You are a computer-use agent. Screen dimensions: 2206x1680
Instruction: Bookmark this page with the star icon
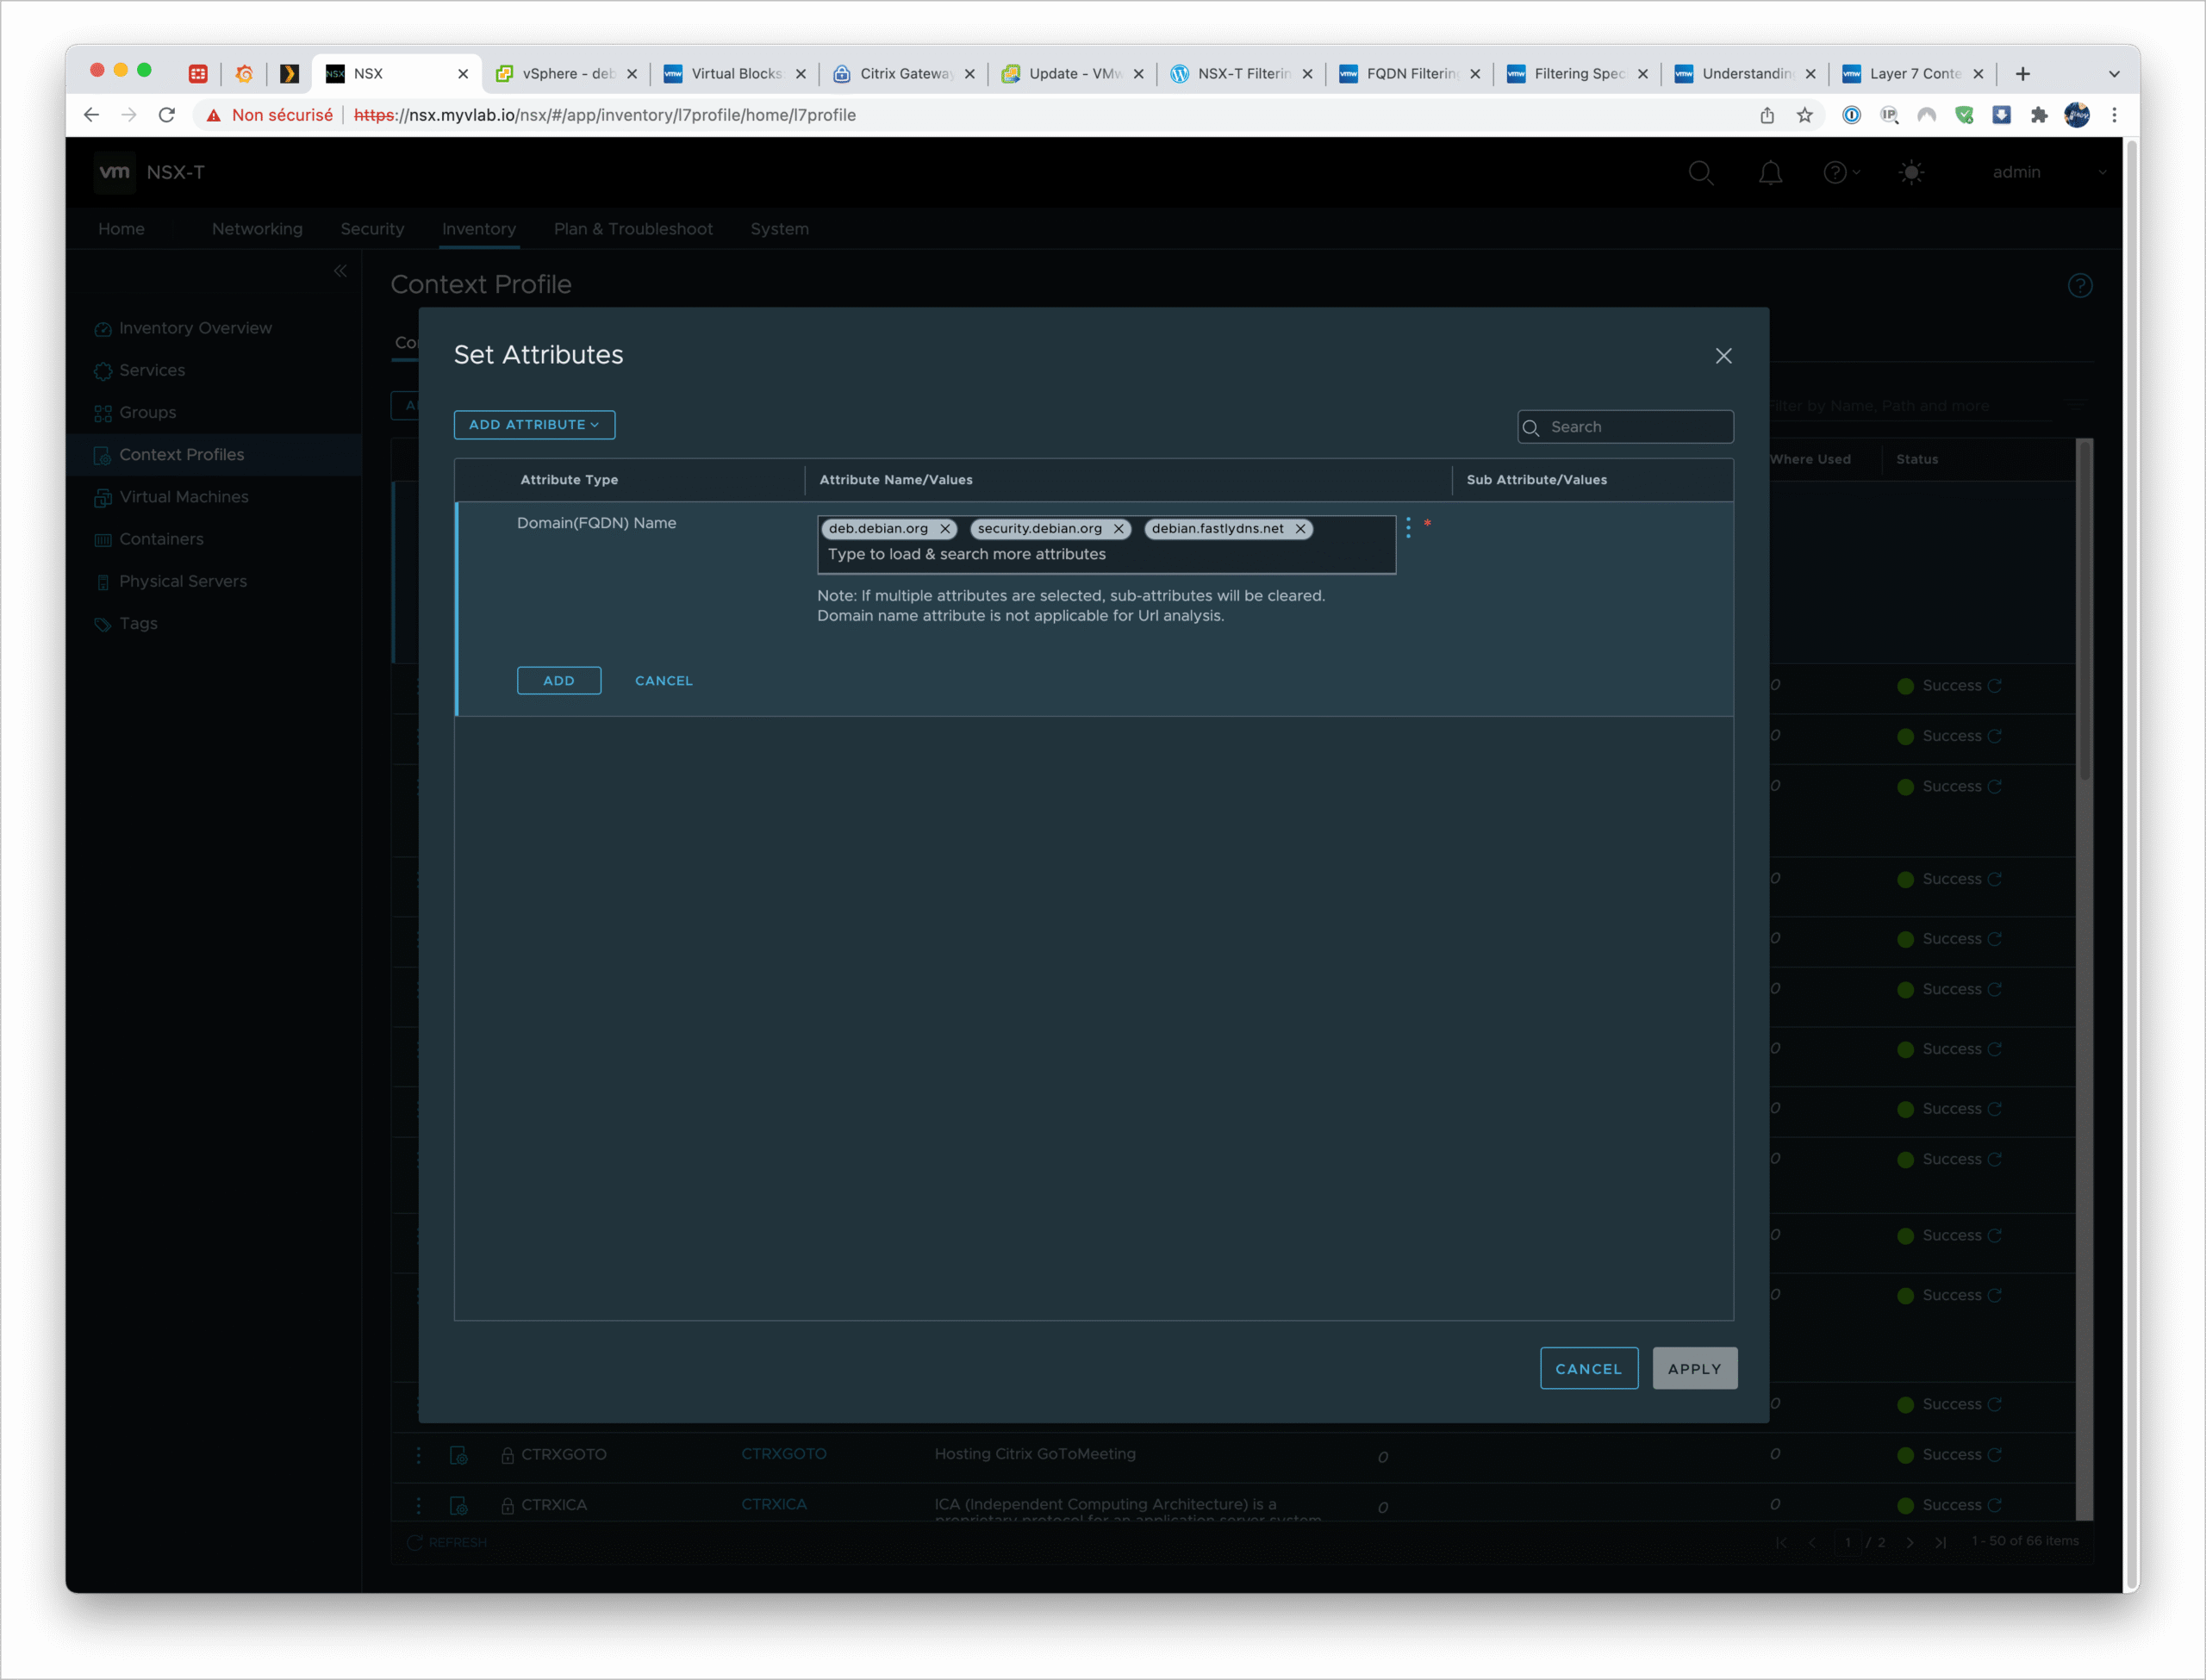click(1805, 115)
